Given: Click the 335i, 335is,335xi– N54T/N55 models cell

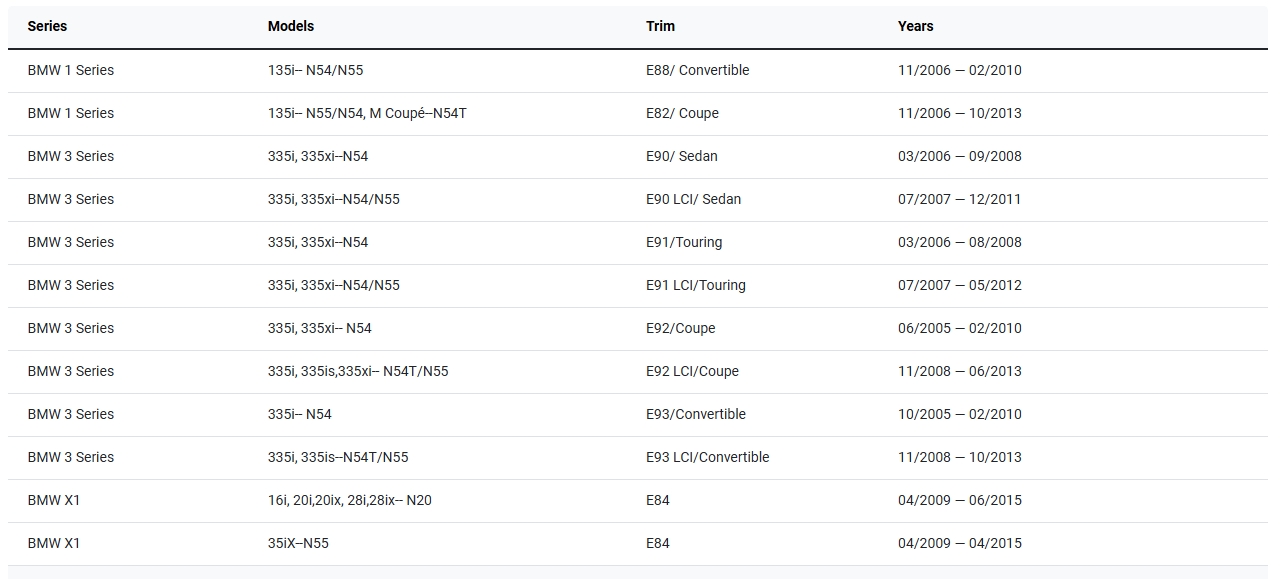Looking at the screenshot, I should tap(358, 371).
